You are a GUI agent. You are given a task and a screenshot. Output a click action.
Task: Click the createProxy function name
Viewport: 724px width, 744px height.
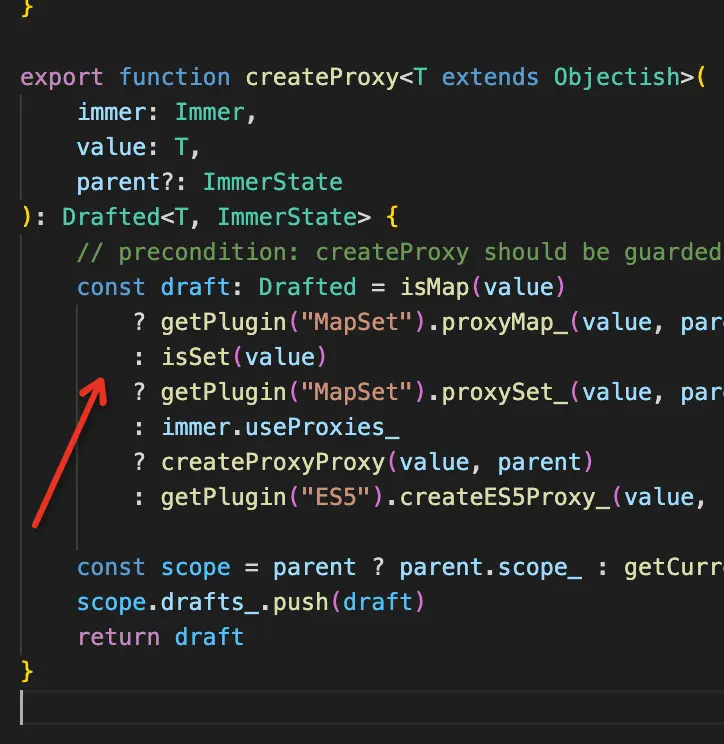322,77
